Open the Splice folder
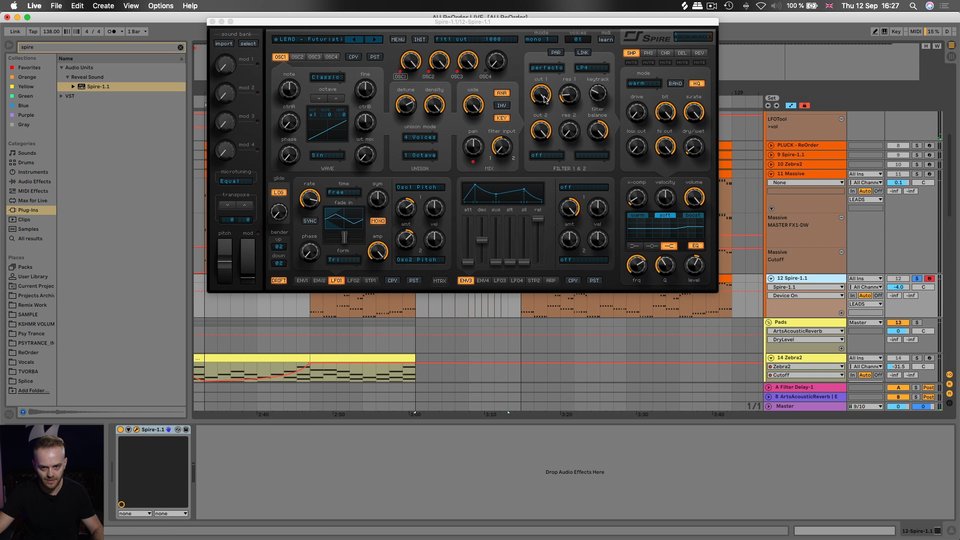960x540 pixels. [x=26, y=381]
